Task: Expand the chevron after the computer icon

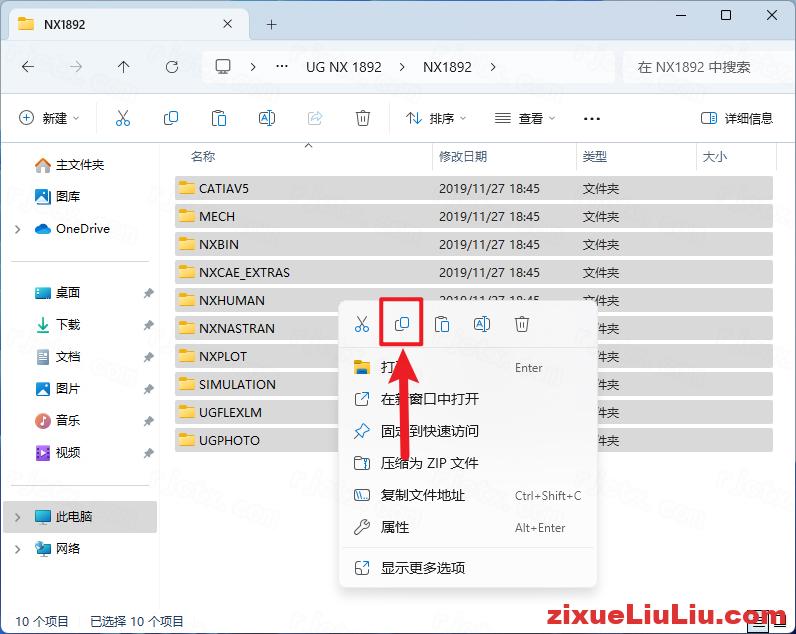Action: (x=253, y=66)
